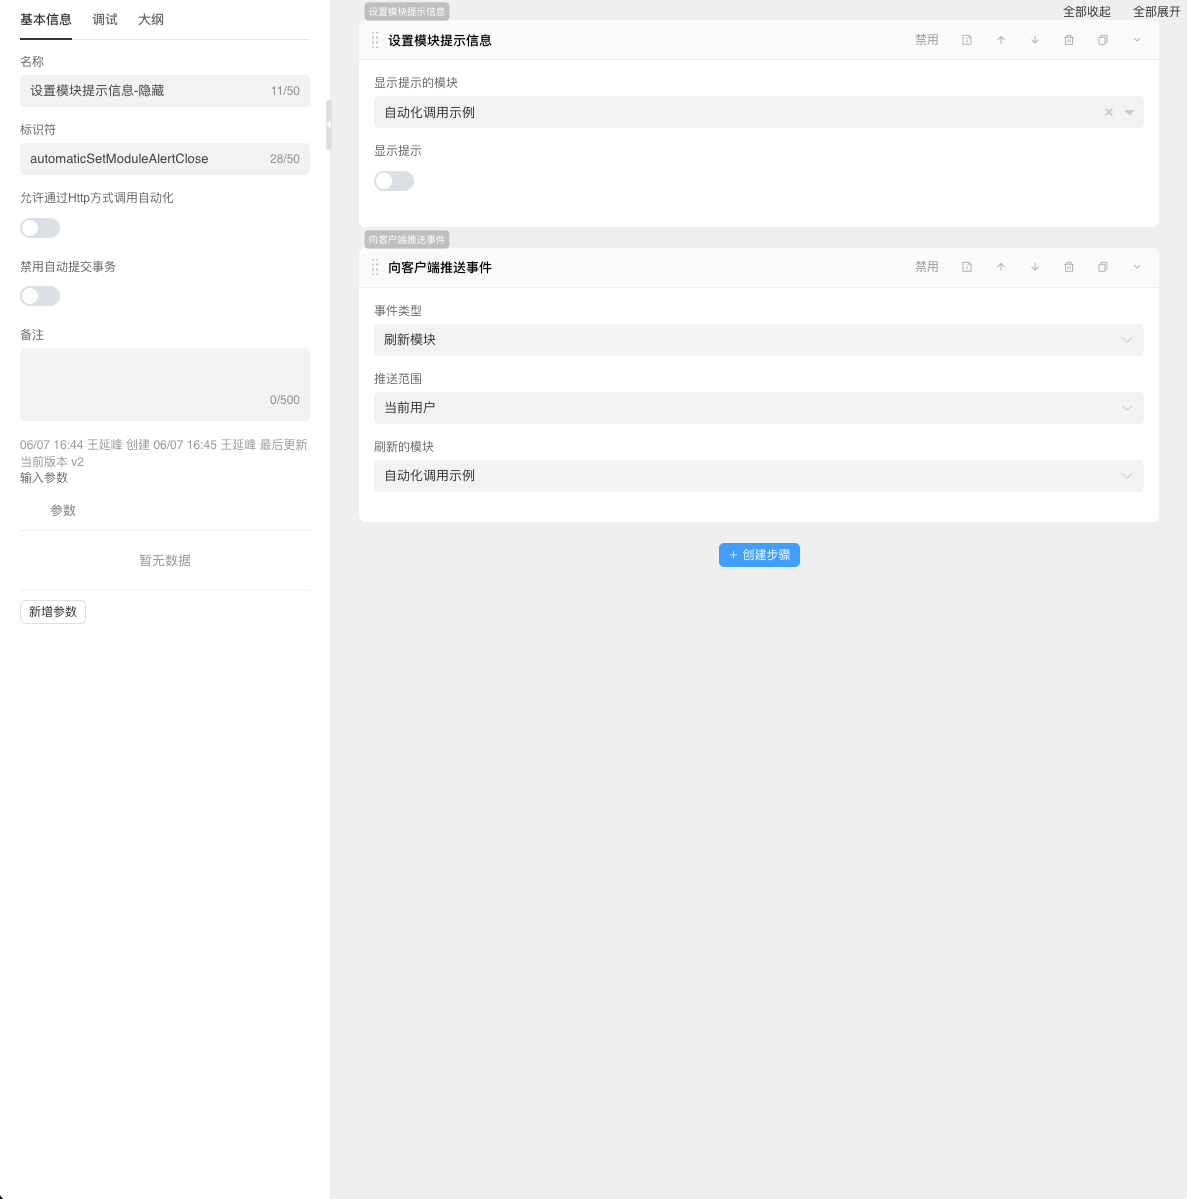Click the 新增参数 button
The image size is (1187, 1199).
point(53,611)
